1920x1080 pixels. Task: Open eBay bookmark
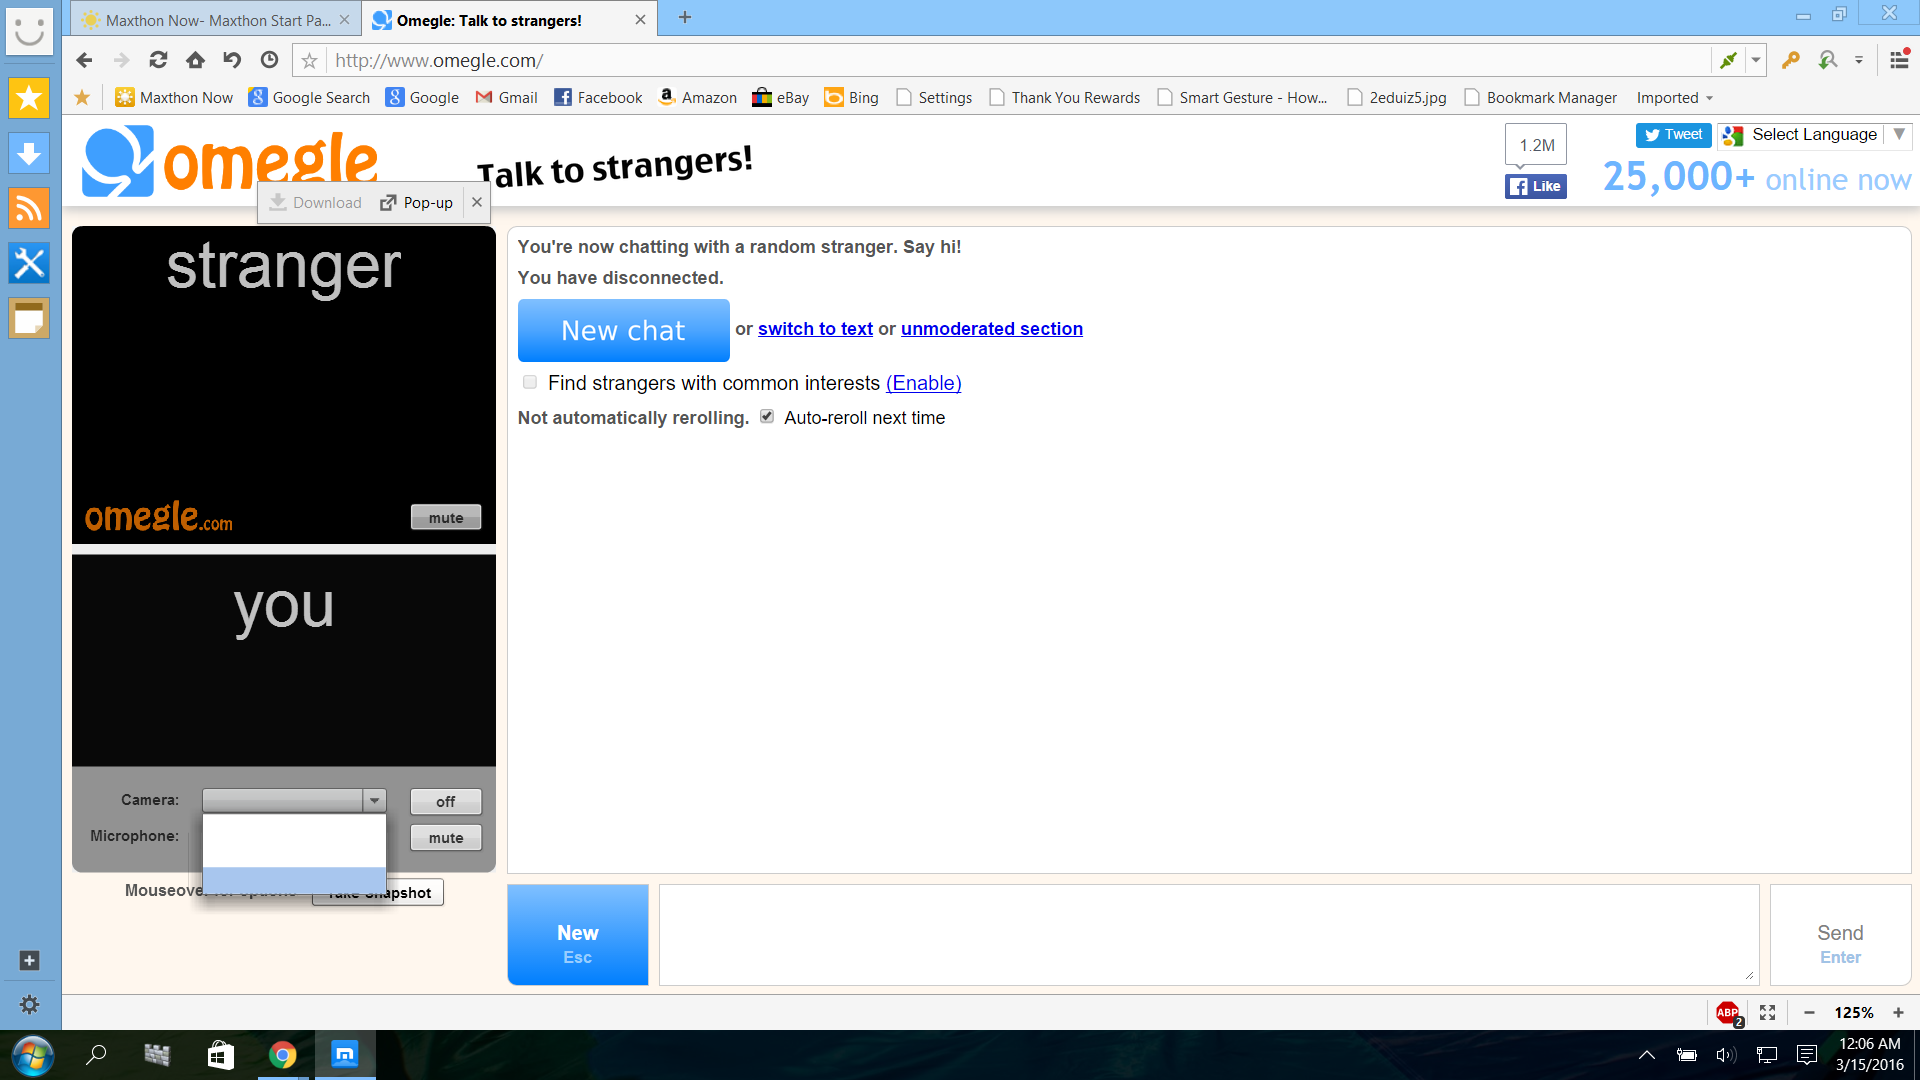[781, 98]
